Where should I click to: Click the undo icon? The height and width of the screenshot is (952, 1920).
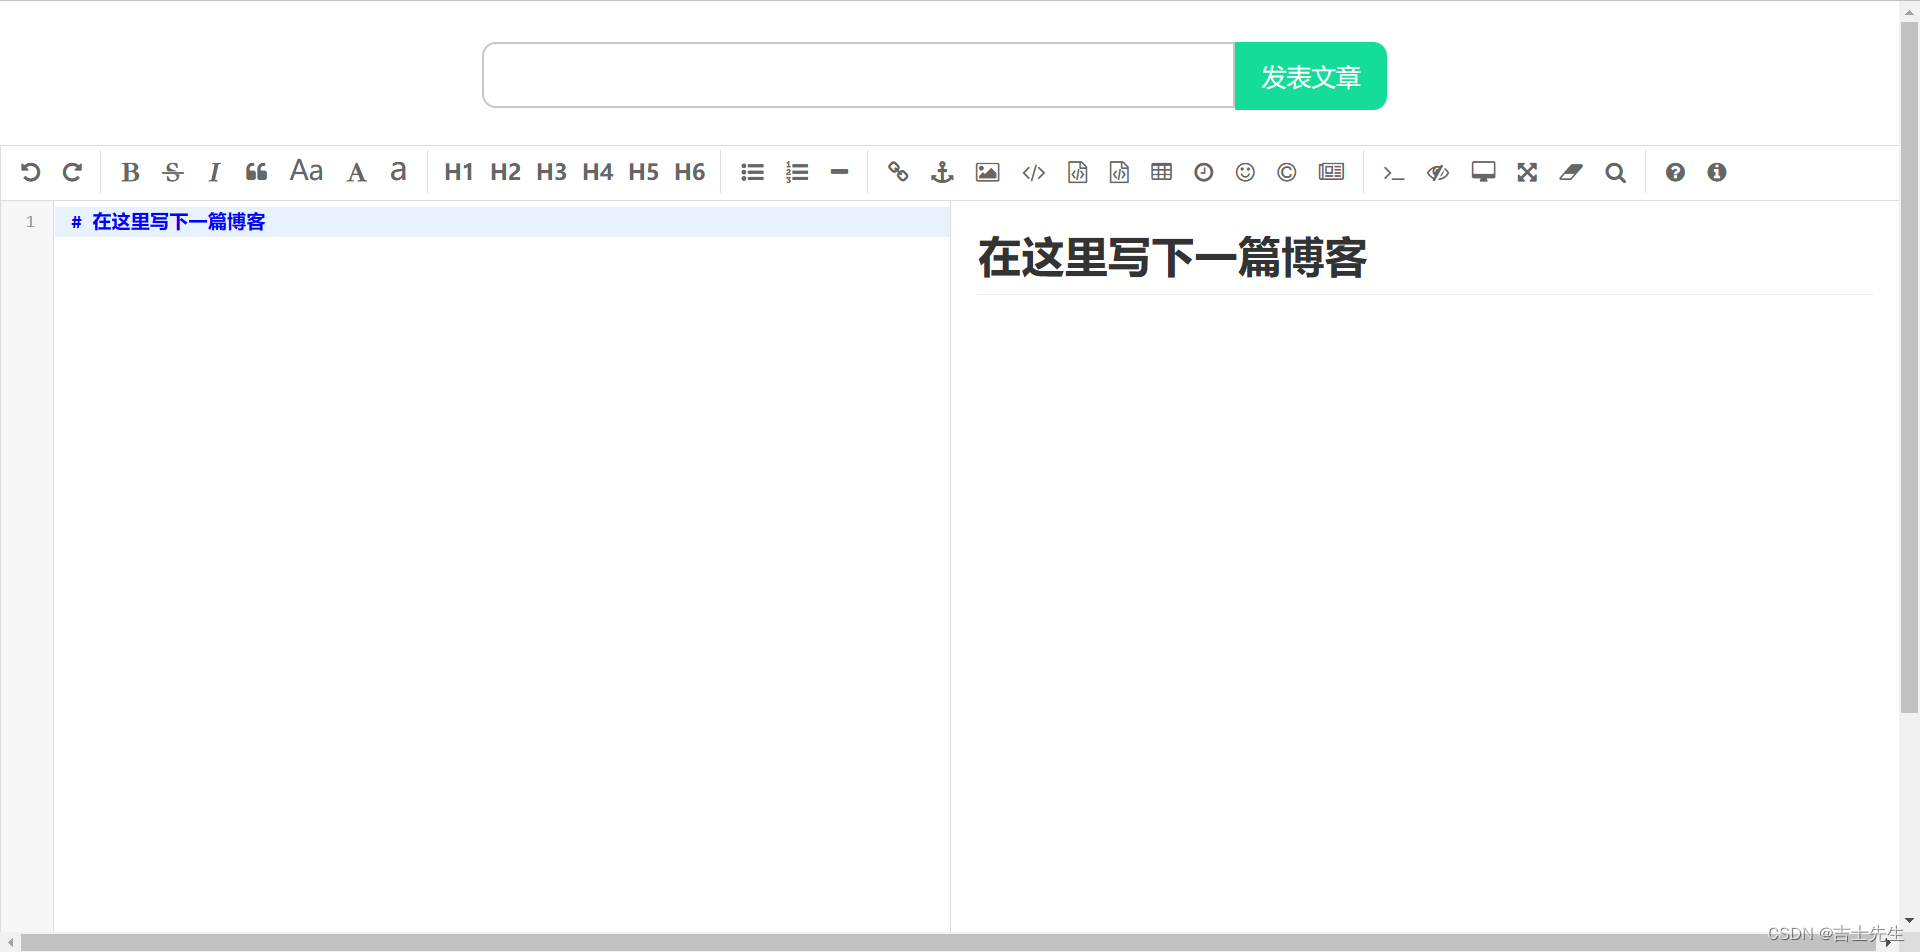(x=30, y=172)
